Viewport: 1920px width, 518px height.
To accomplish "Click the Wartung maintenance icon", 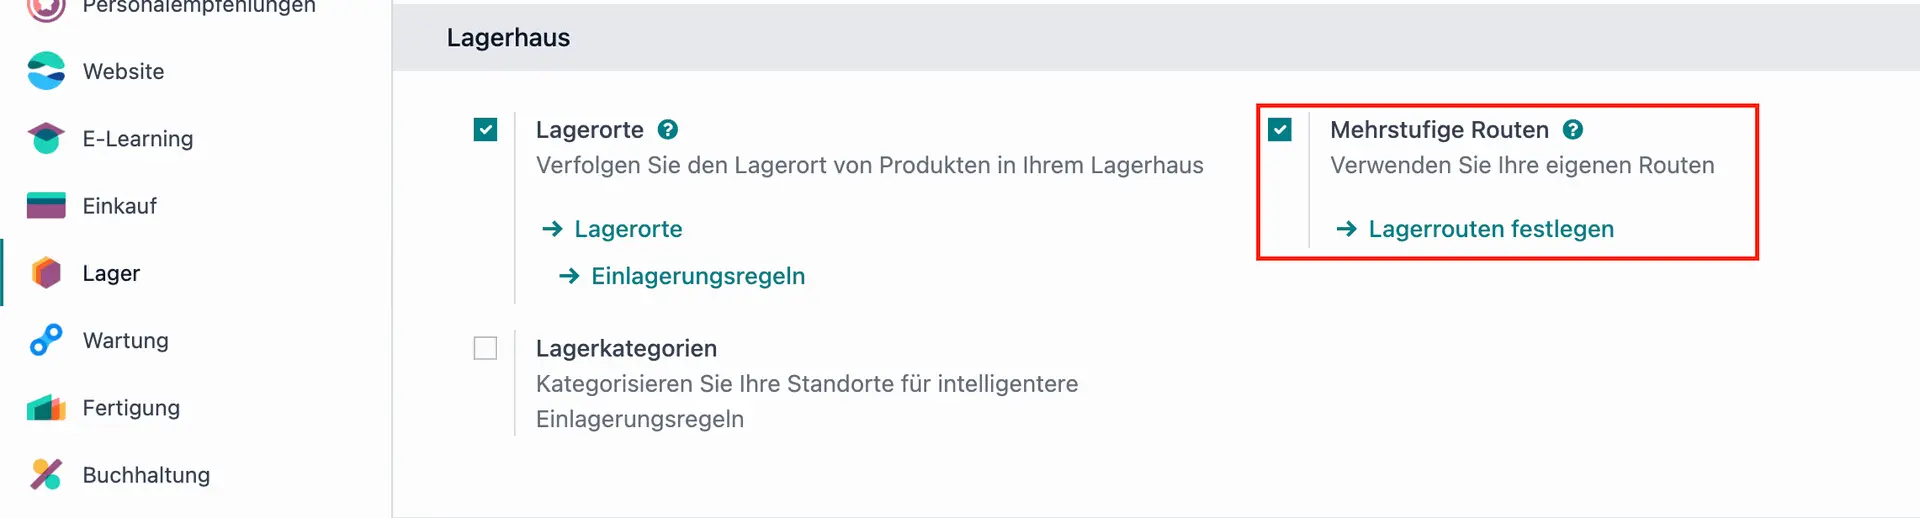I will pos(46,340).
